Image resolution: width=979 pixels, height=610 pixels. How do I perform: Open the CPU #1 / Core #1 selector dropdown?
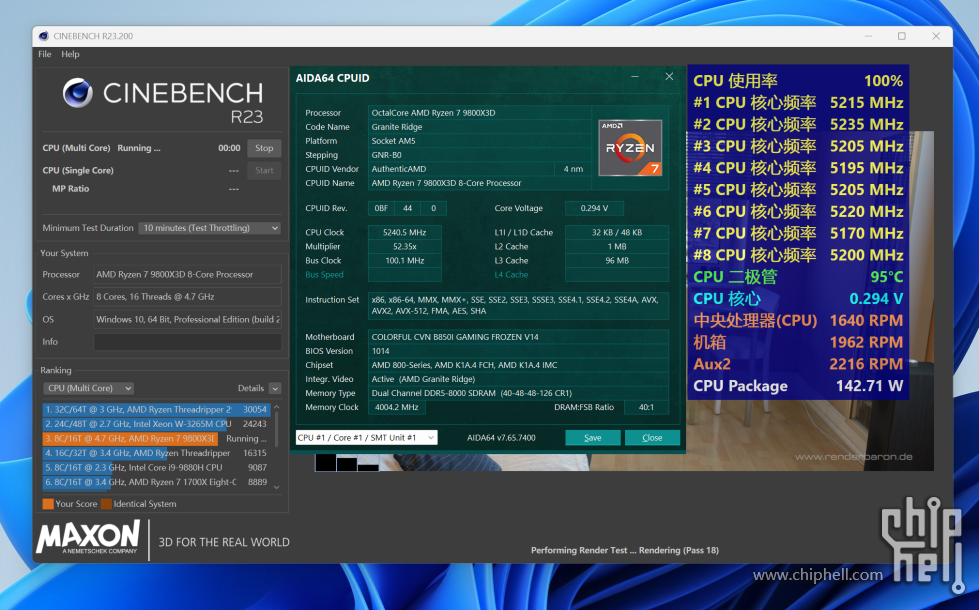pos(367,438)
